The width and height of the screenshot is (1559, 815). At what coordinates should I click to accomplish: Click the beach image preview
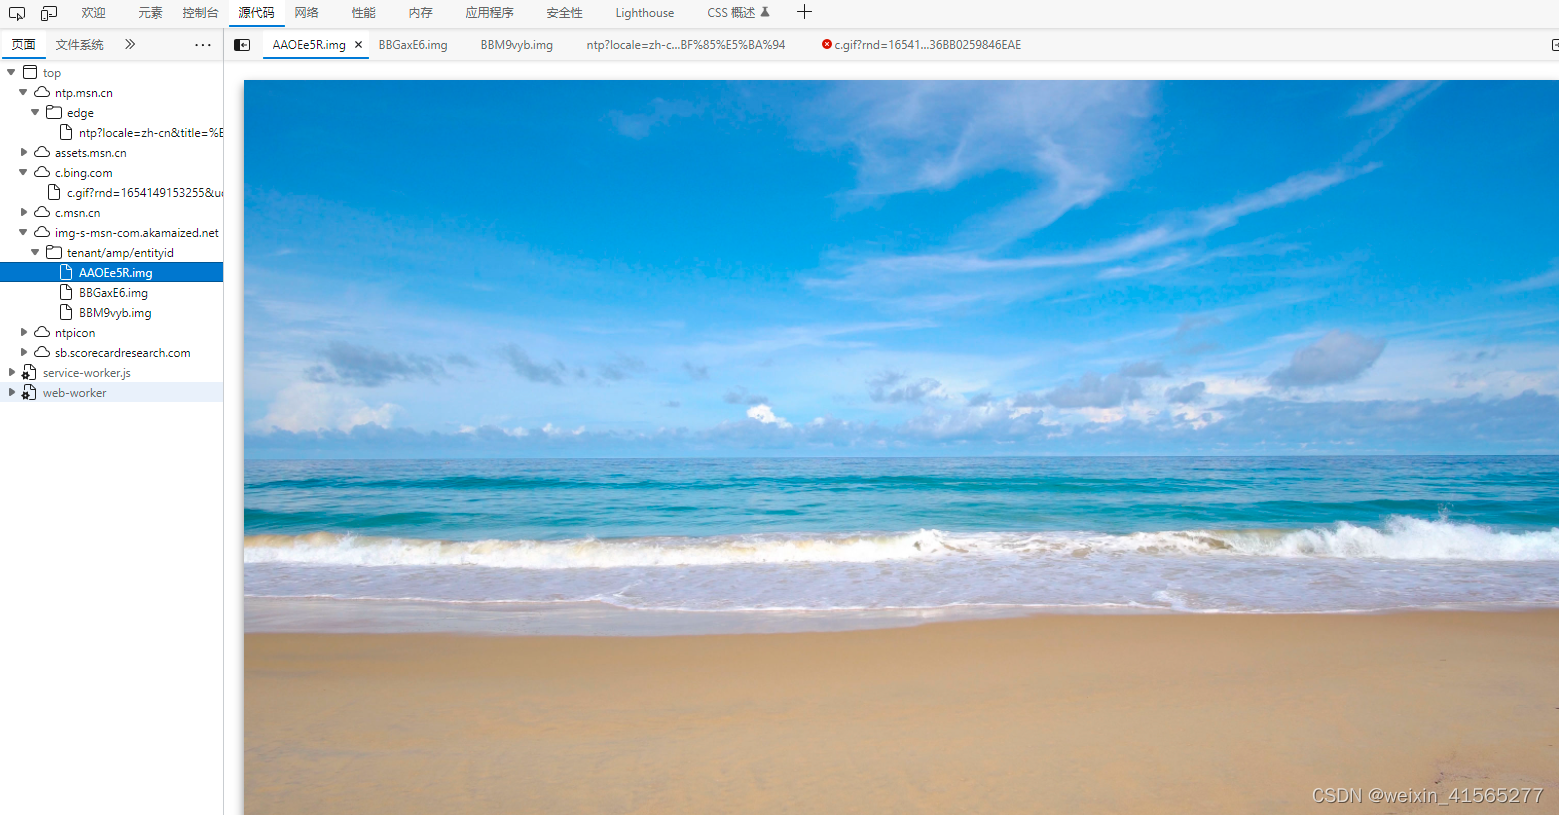(901, 447)
